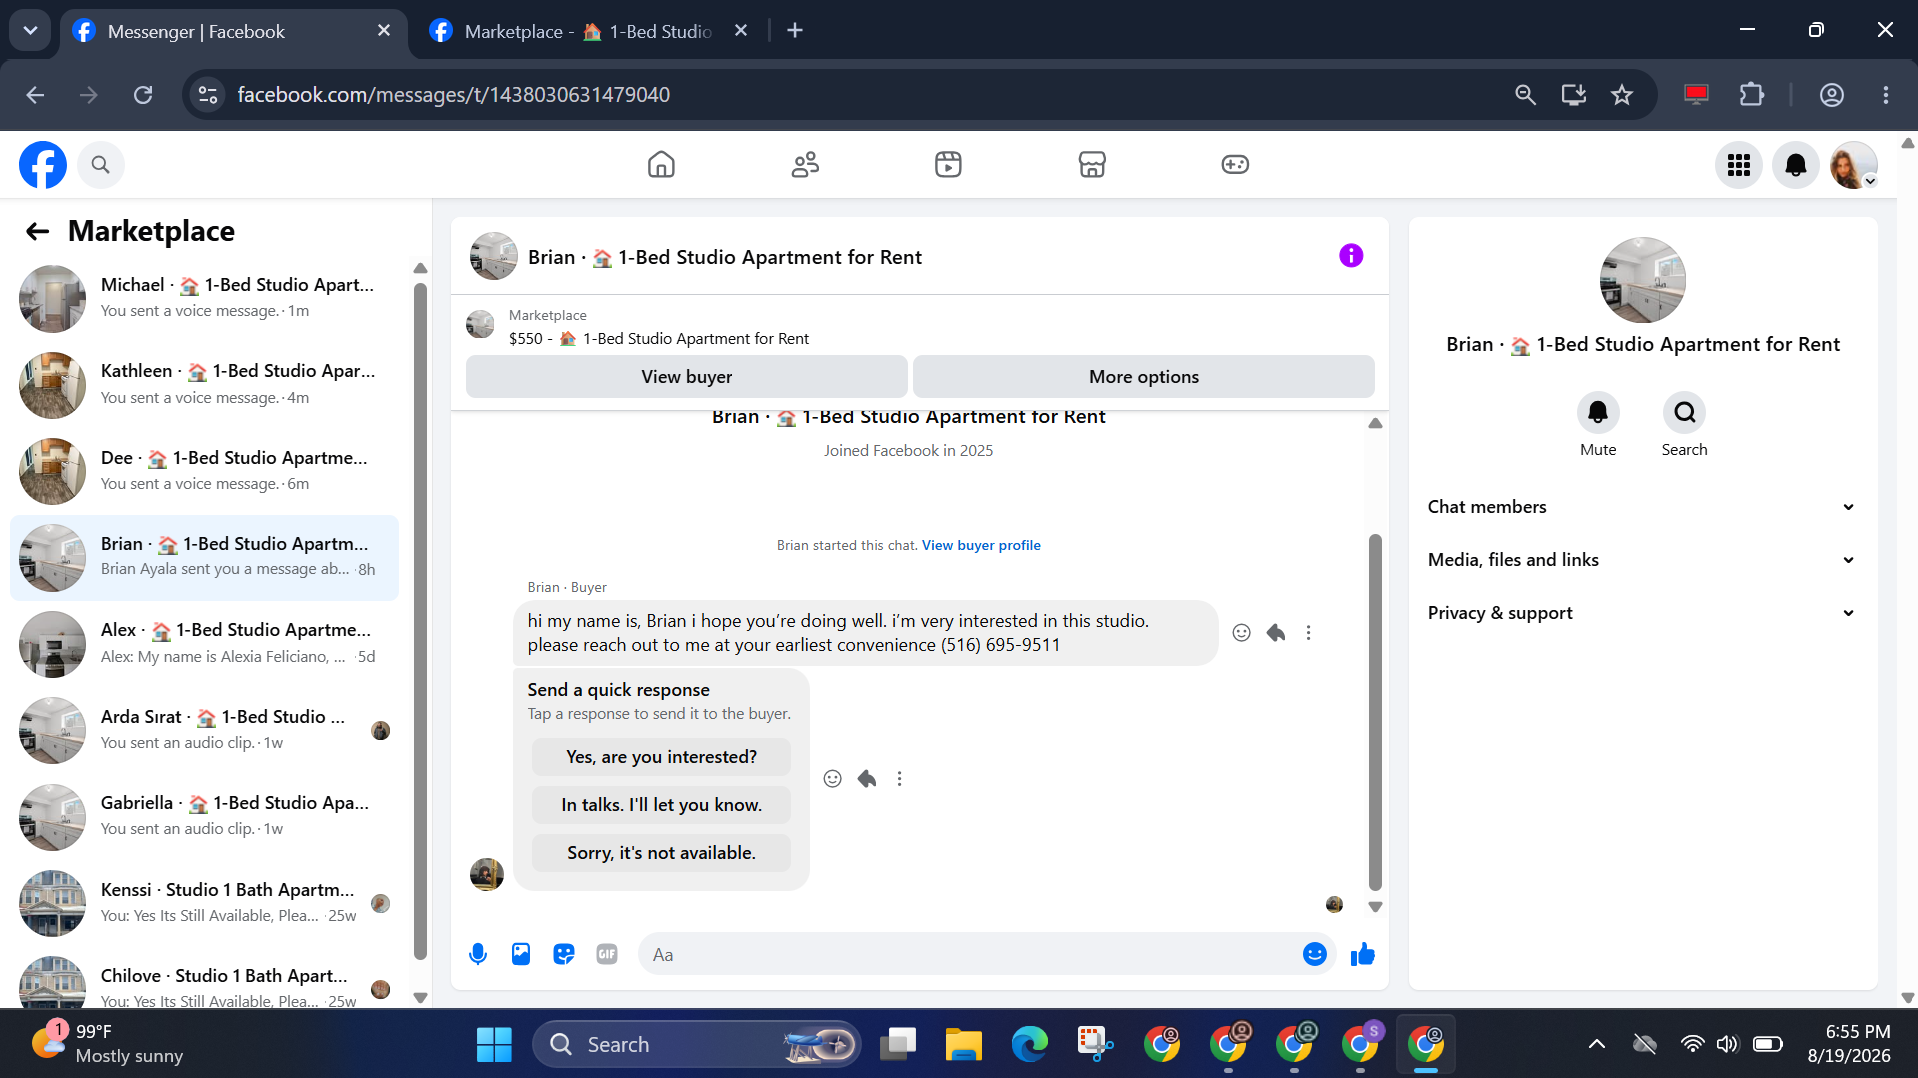React to the quick response card

click(x=832, y=779)
